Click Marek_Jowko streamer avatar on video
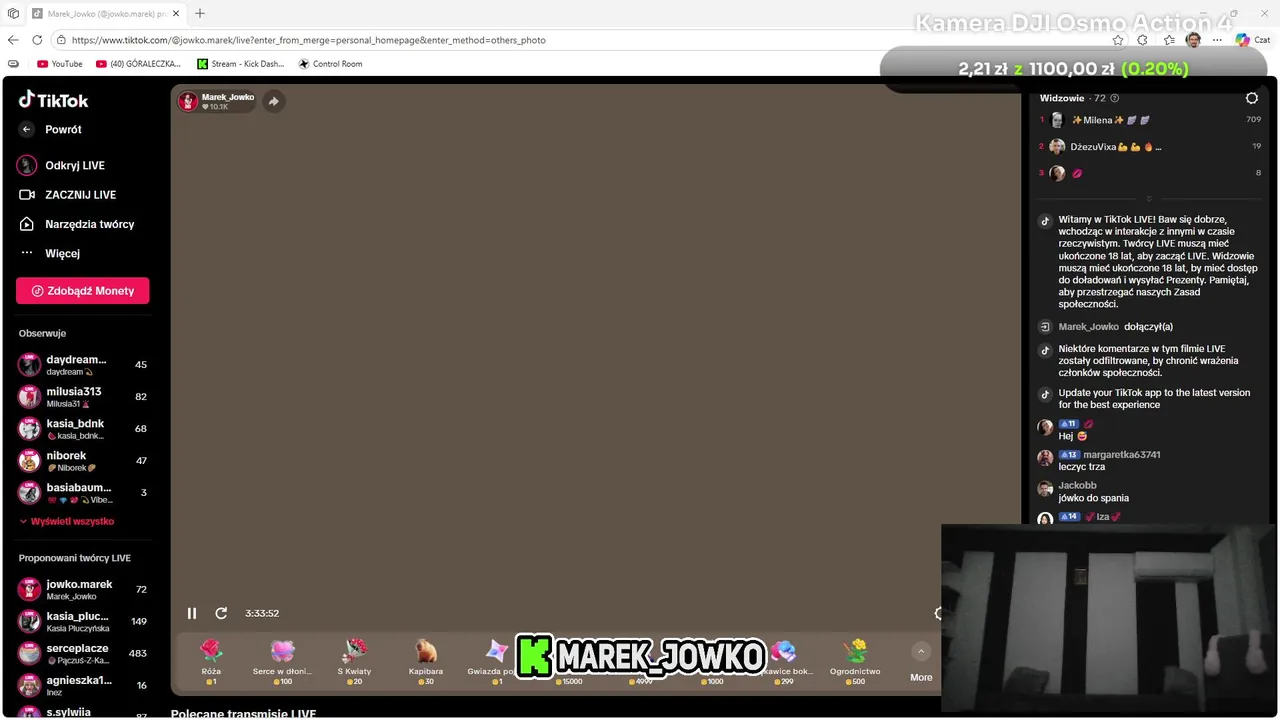Image resolution: width=1280 pixels, height=720 pixels. 188,101
